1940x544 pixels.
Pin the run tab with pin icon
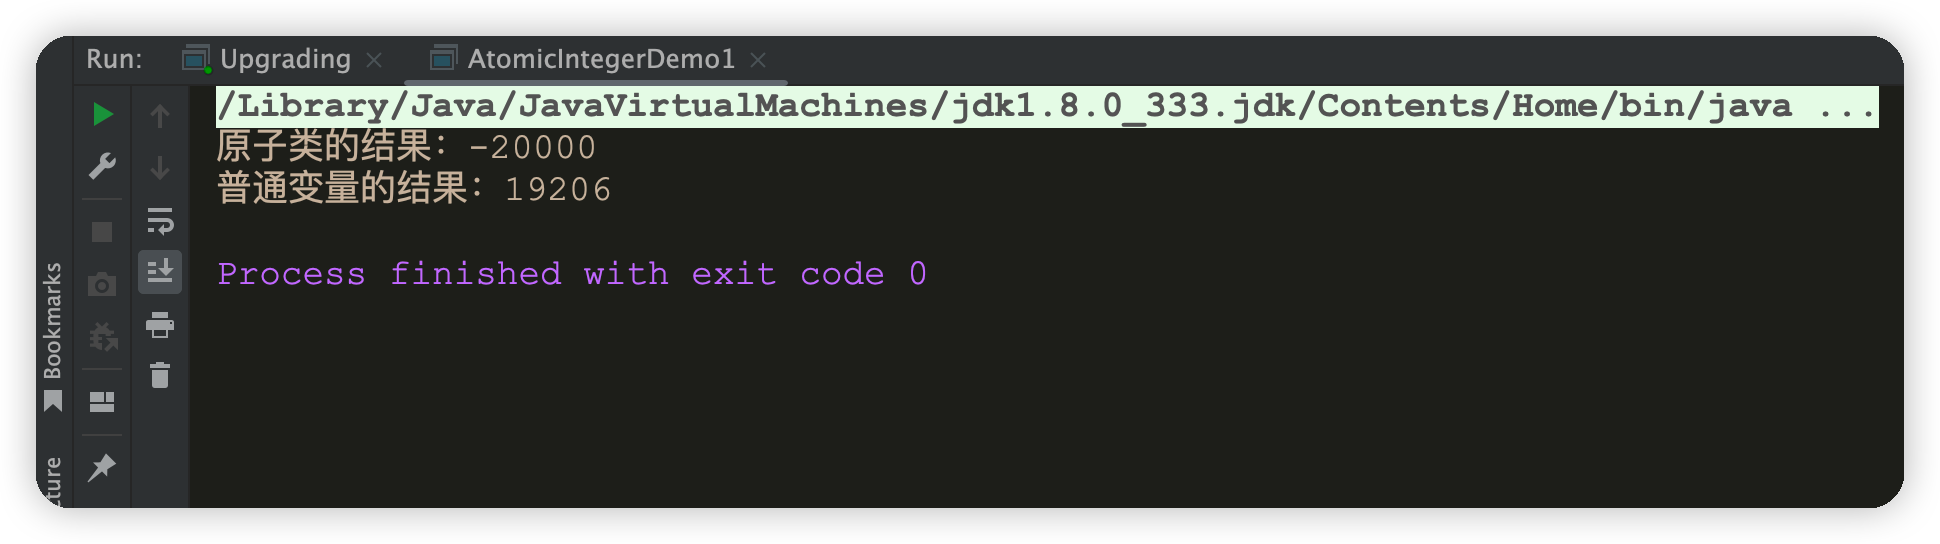(102, 467)
